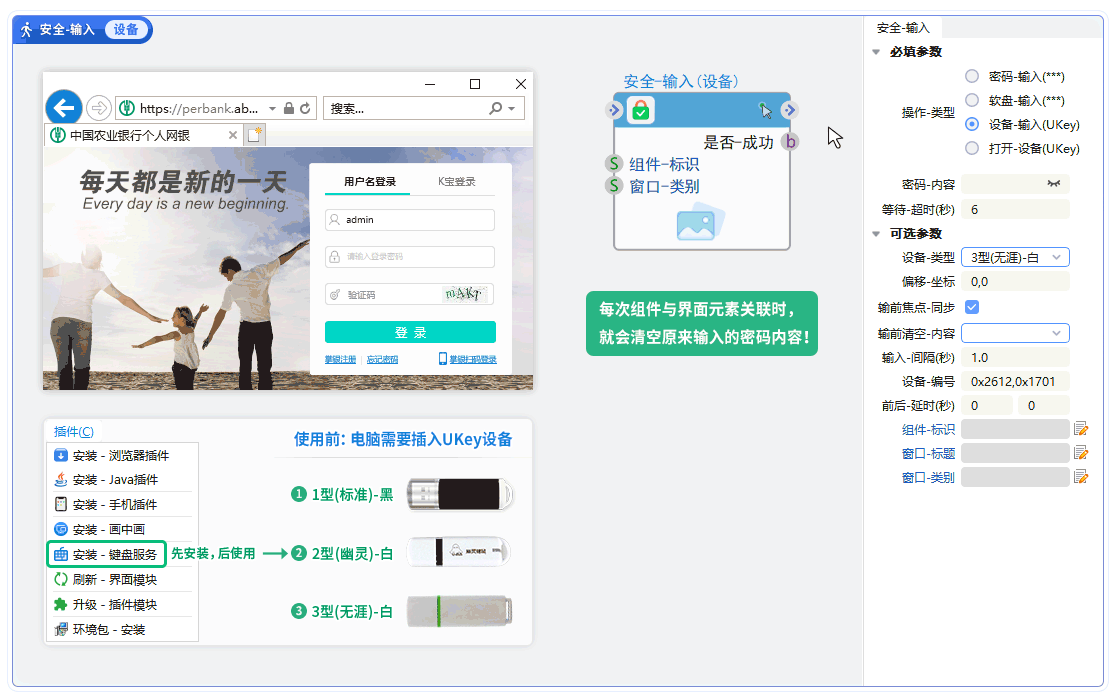Viewport: 1119px width, 698px height.
Task: Click the 画中画 install icon
Action: pos(60,529)
